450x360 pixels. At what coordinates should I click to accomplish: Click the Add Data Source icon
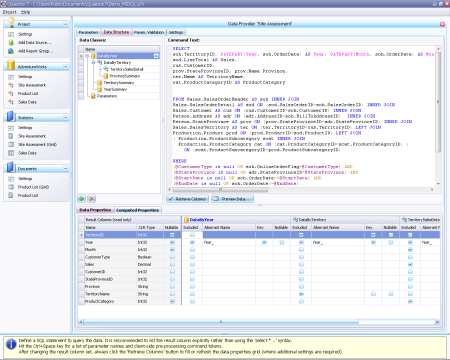[x=11, y=43]
